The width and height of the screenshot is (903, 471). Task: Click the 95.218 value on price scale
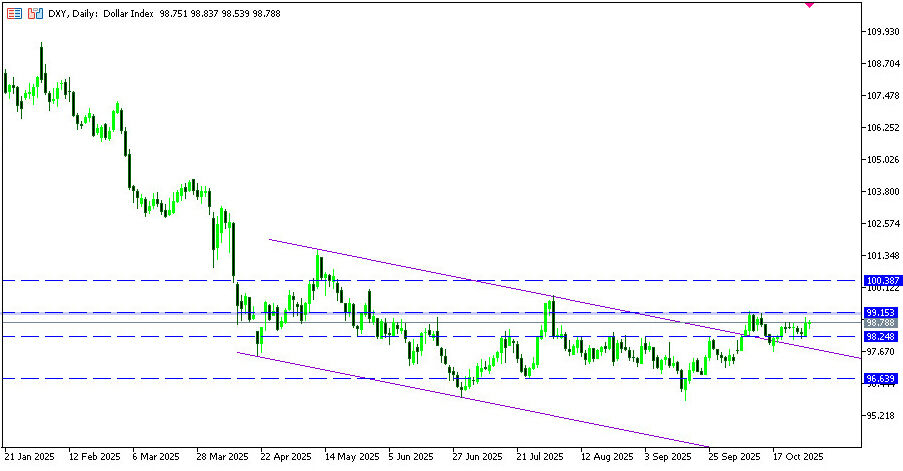pos(879,415)
